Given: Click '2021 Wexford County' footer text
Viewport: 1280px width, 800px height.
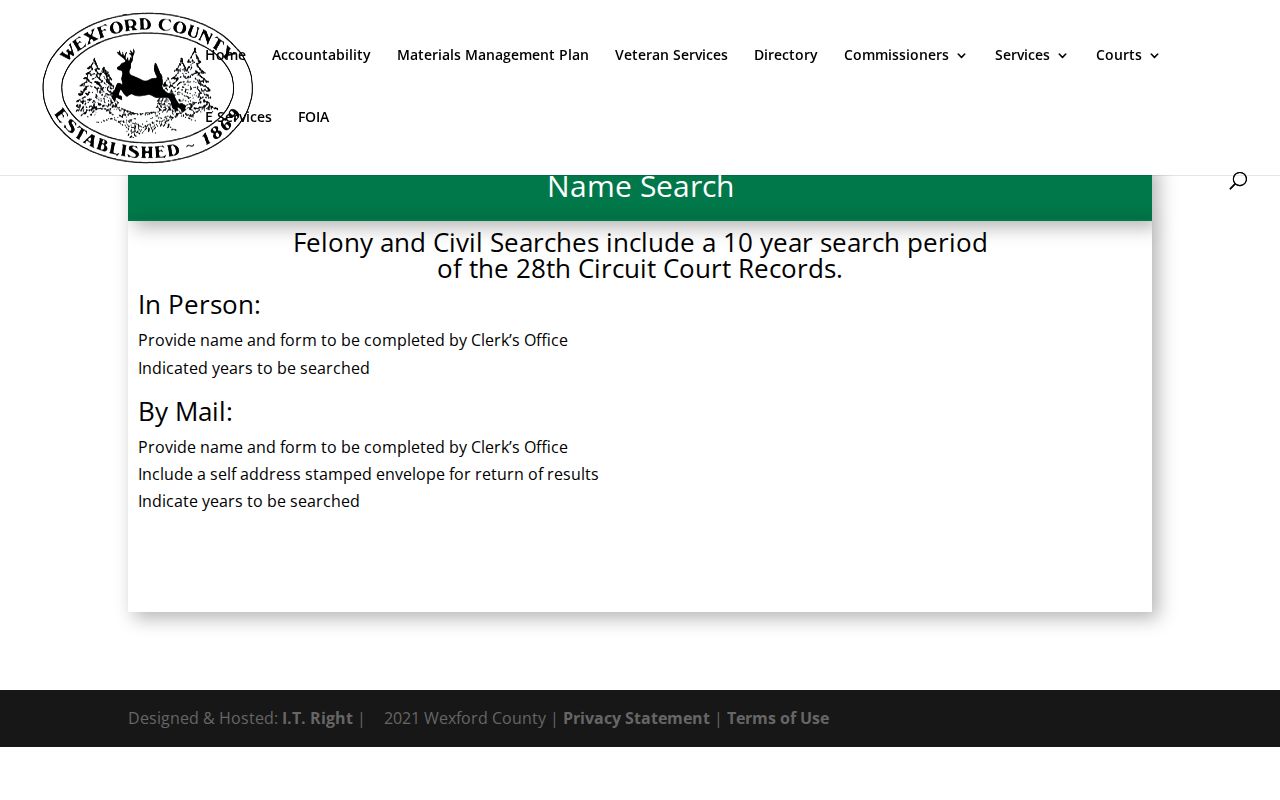Looking at the screenshot, I should (465, 718).
